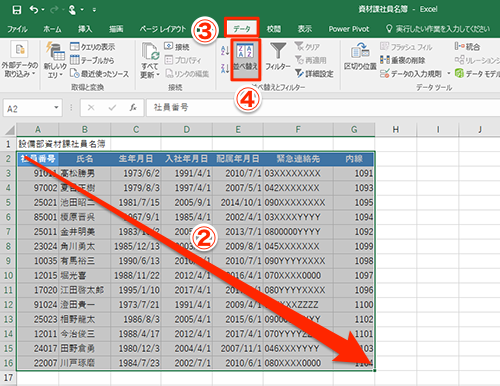Image resolution: width=500 pixels, height=386 pixels.
Task: Open the ファイル tab
Action: (17, 29)
